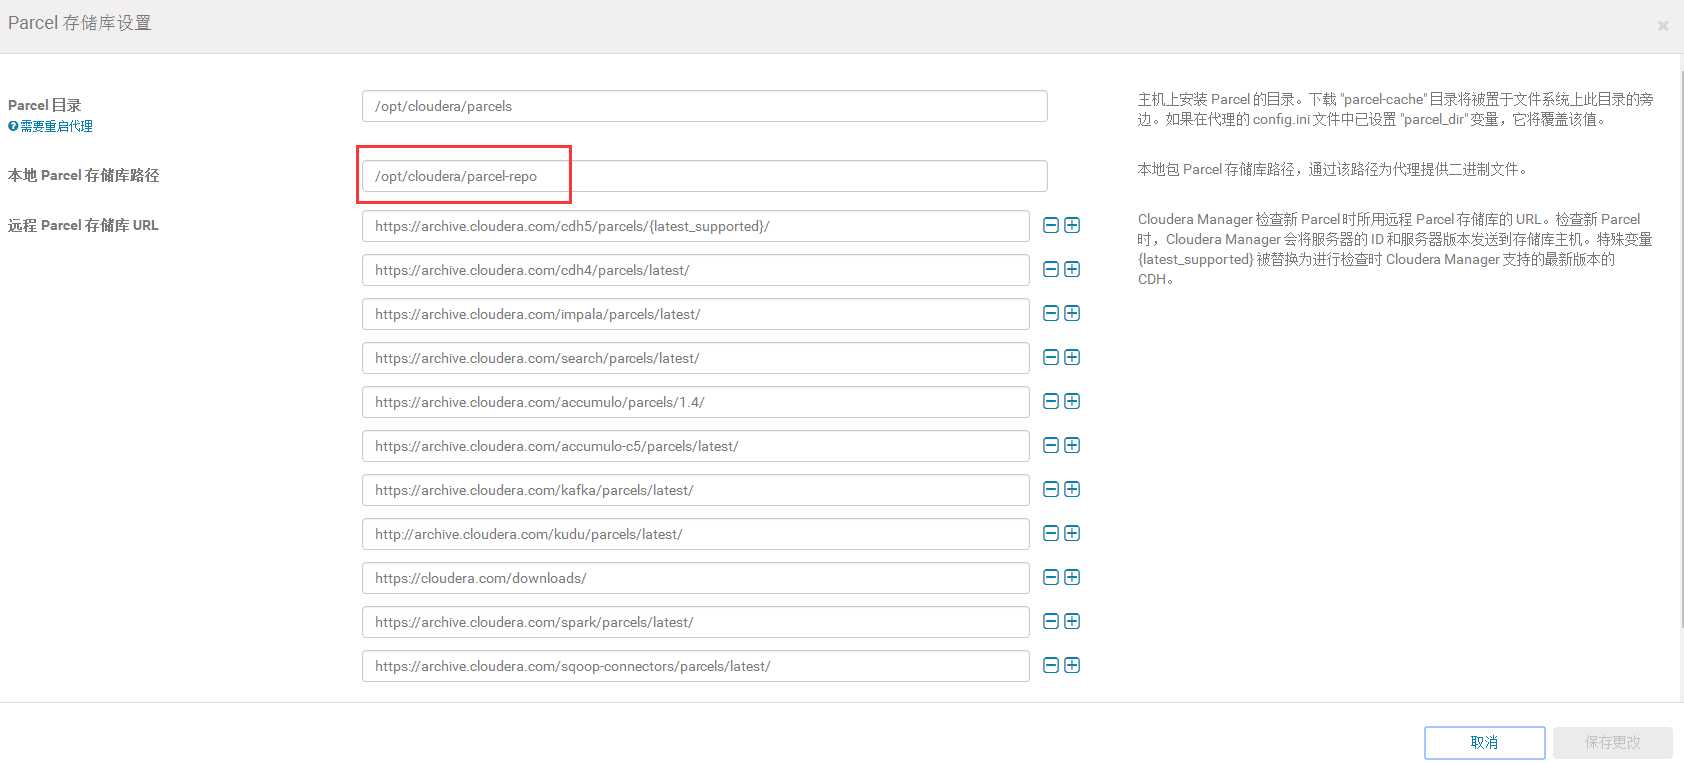Remove the accumulo 1.4 parcels URL row

point(1051,402)
